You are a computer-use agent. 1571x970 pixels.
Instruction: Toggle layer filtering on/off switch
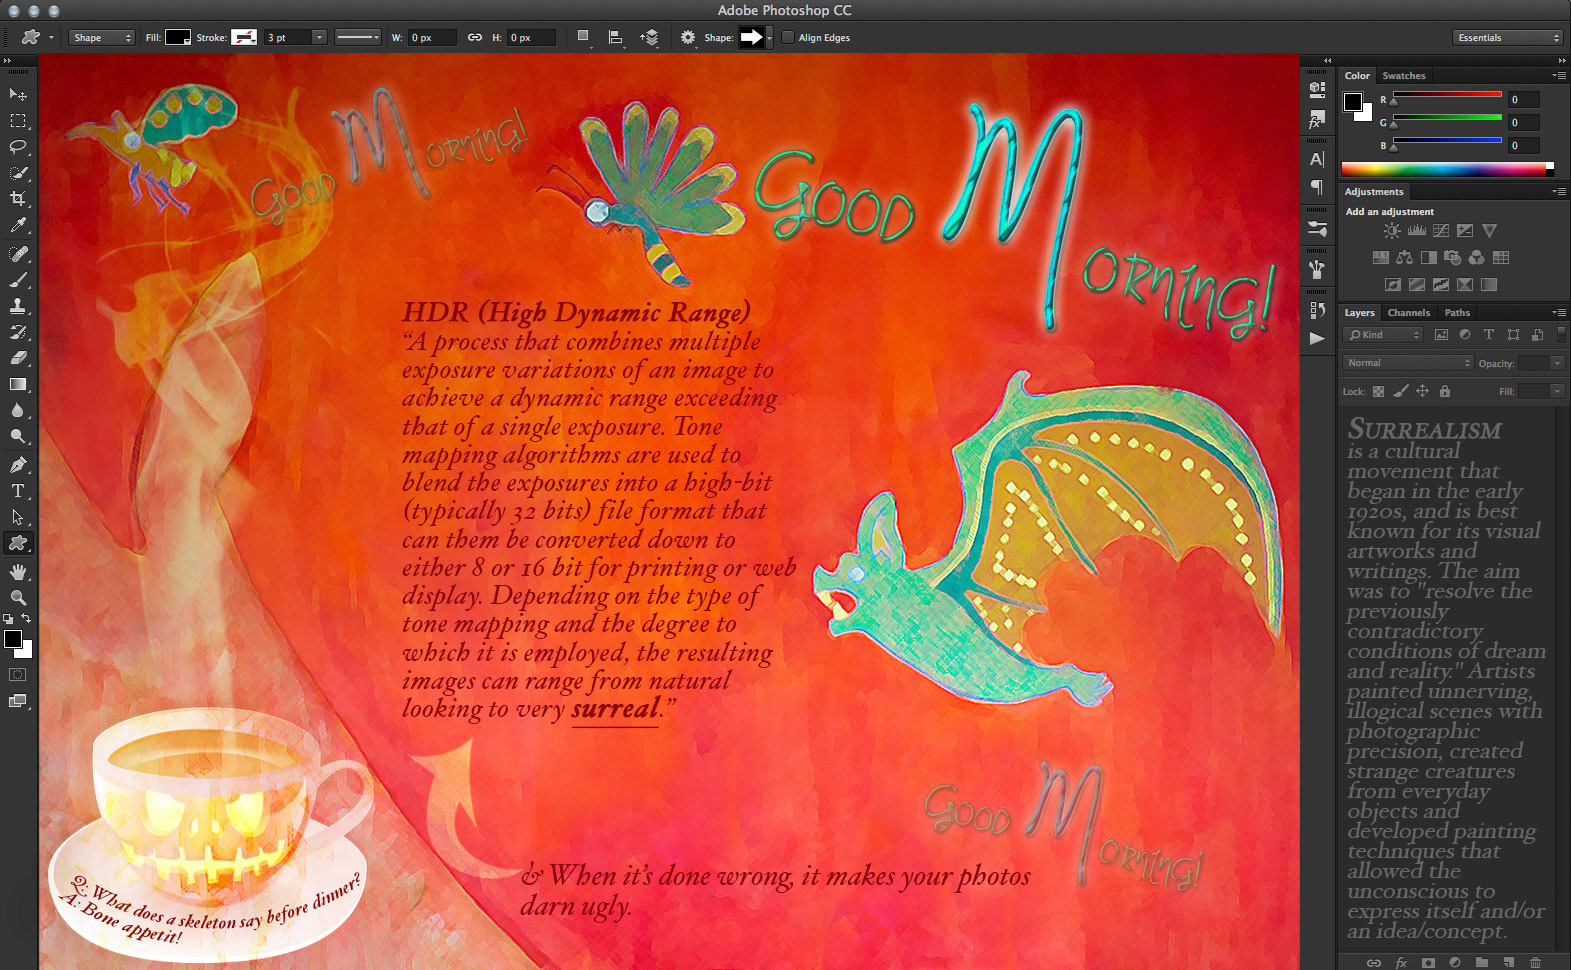click(x=1561, y=334)
